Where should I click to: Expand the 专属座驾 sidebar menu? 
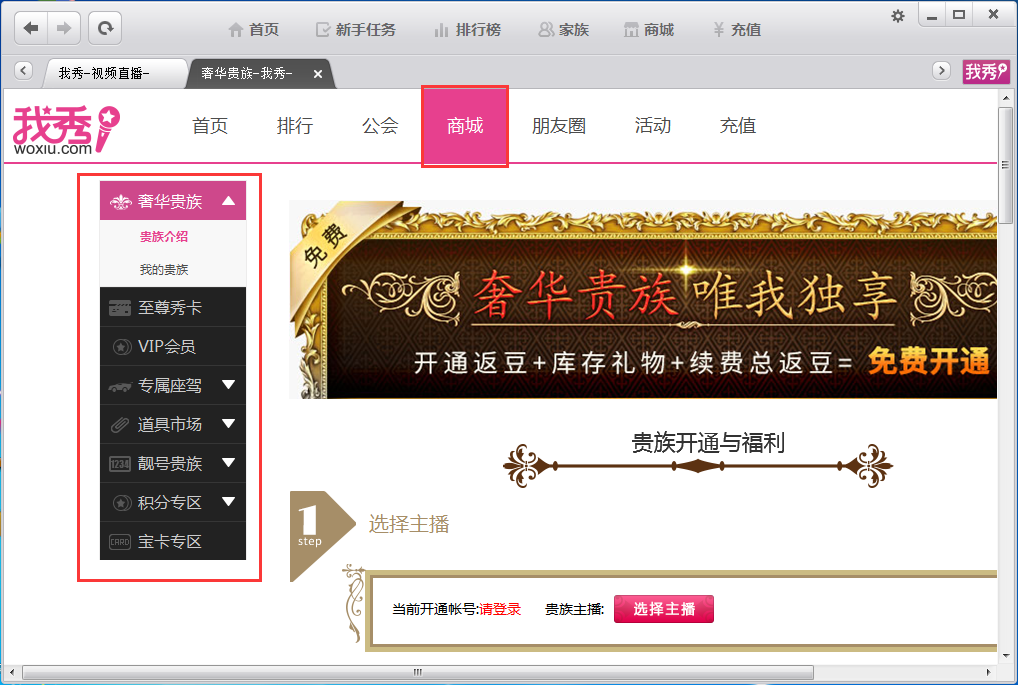tap(228, 385)
